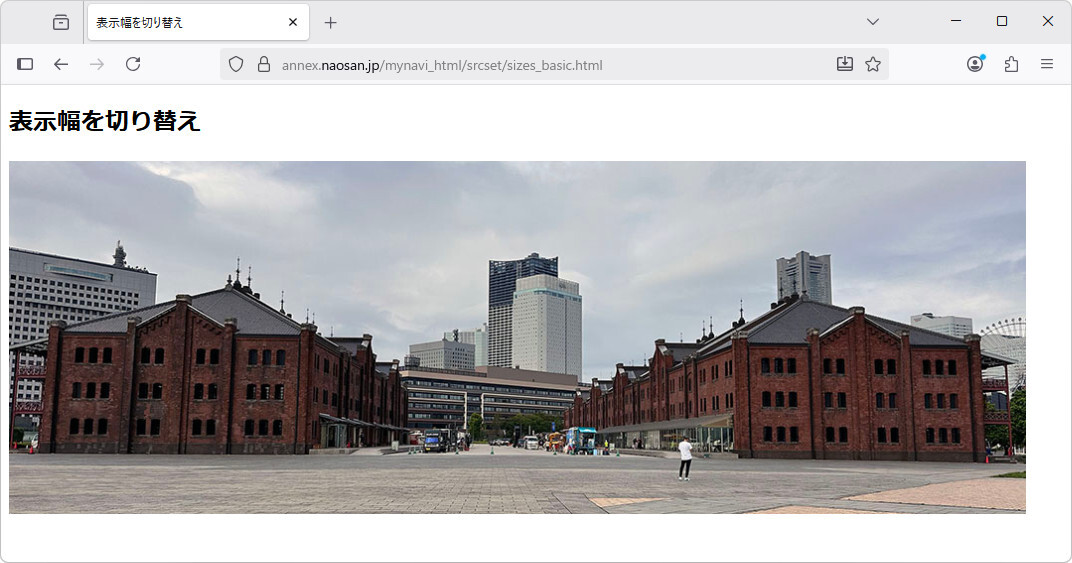Viewport: 1072px width, 563px height.
Task: Click the red brick warehouse photo
Action: point(517,337)
